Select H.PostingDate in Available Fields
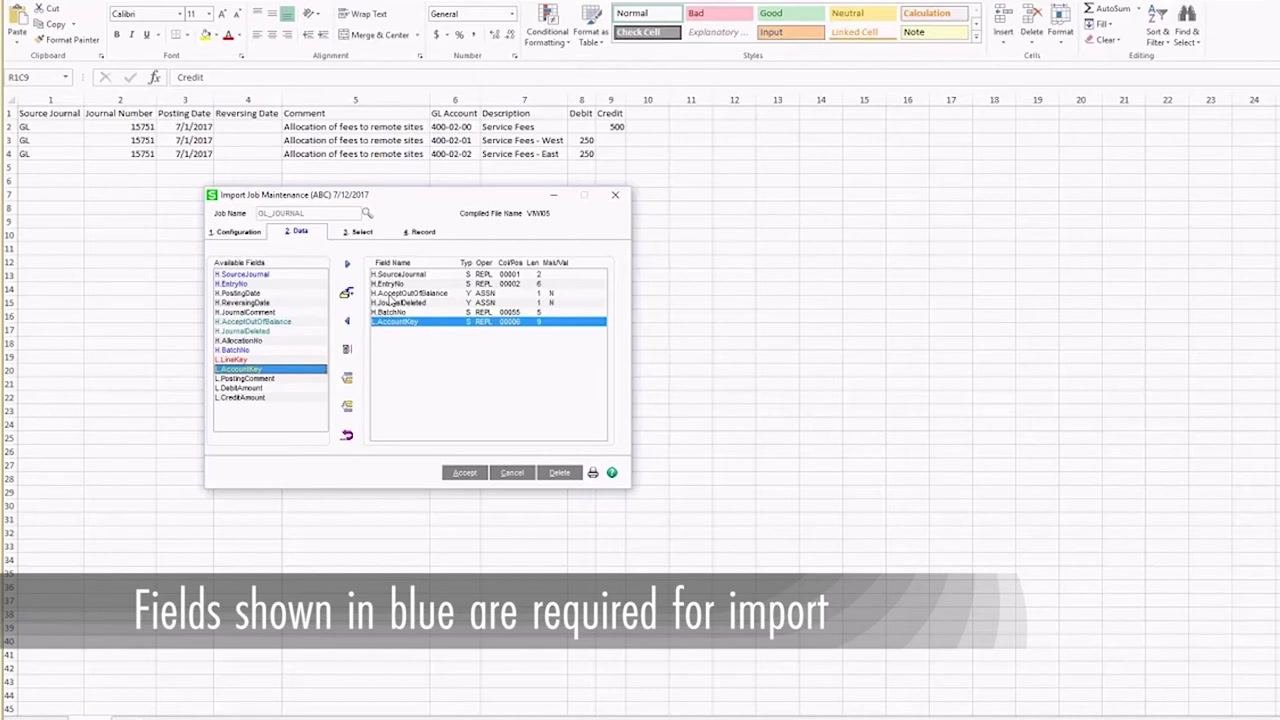The image size is (1280, 720). pyautogui.click(x=270, y=293)
